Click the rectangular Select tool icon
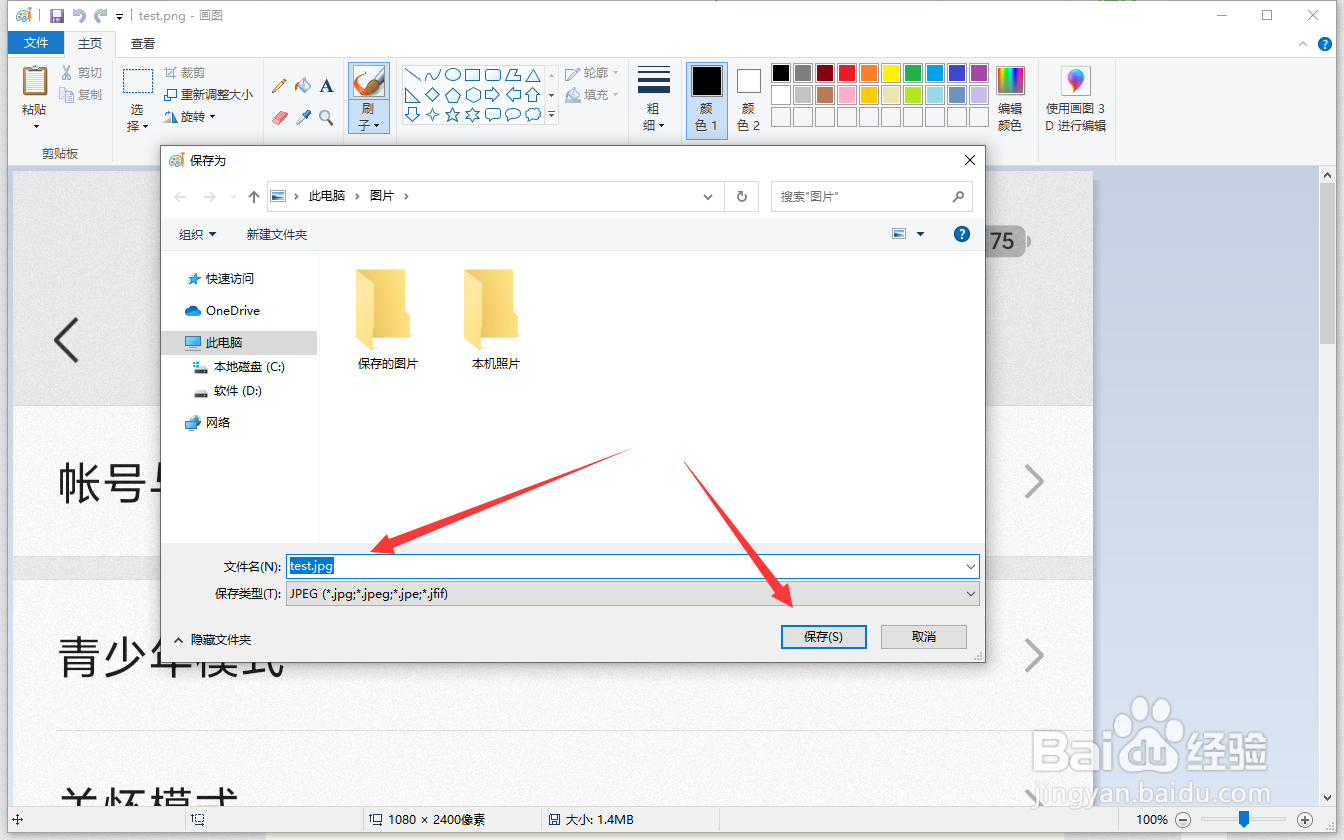The height and width of the screenshot is (840, 1344). coord(138,81)
